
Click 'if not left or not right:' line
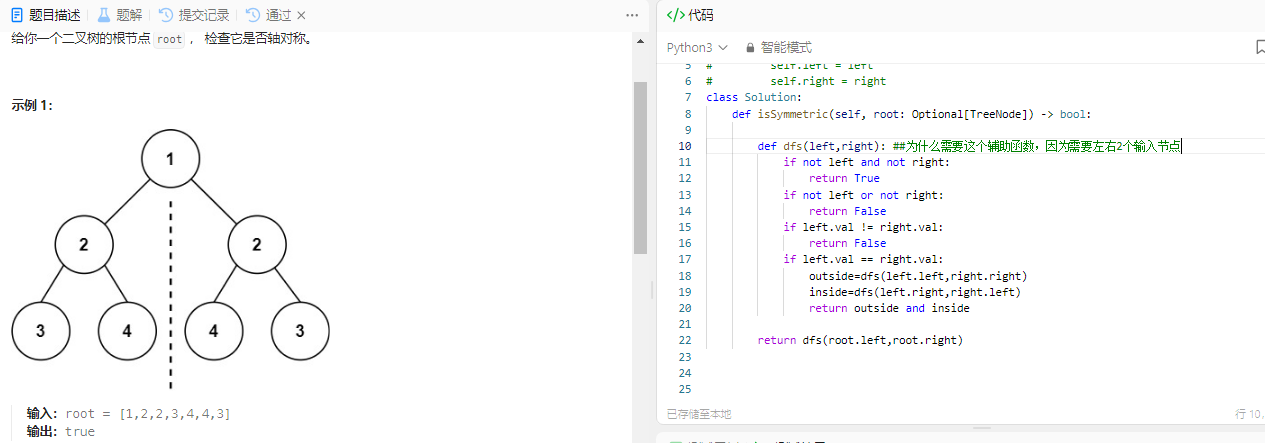(863, 195)
